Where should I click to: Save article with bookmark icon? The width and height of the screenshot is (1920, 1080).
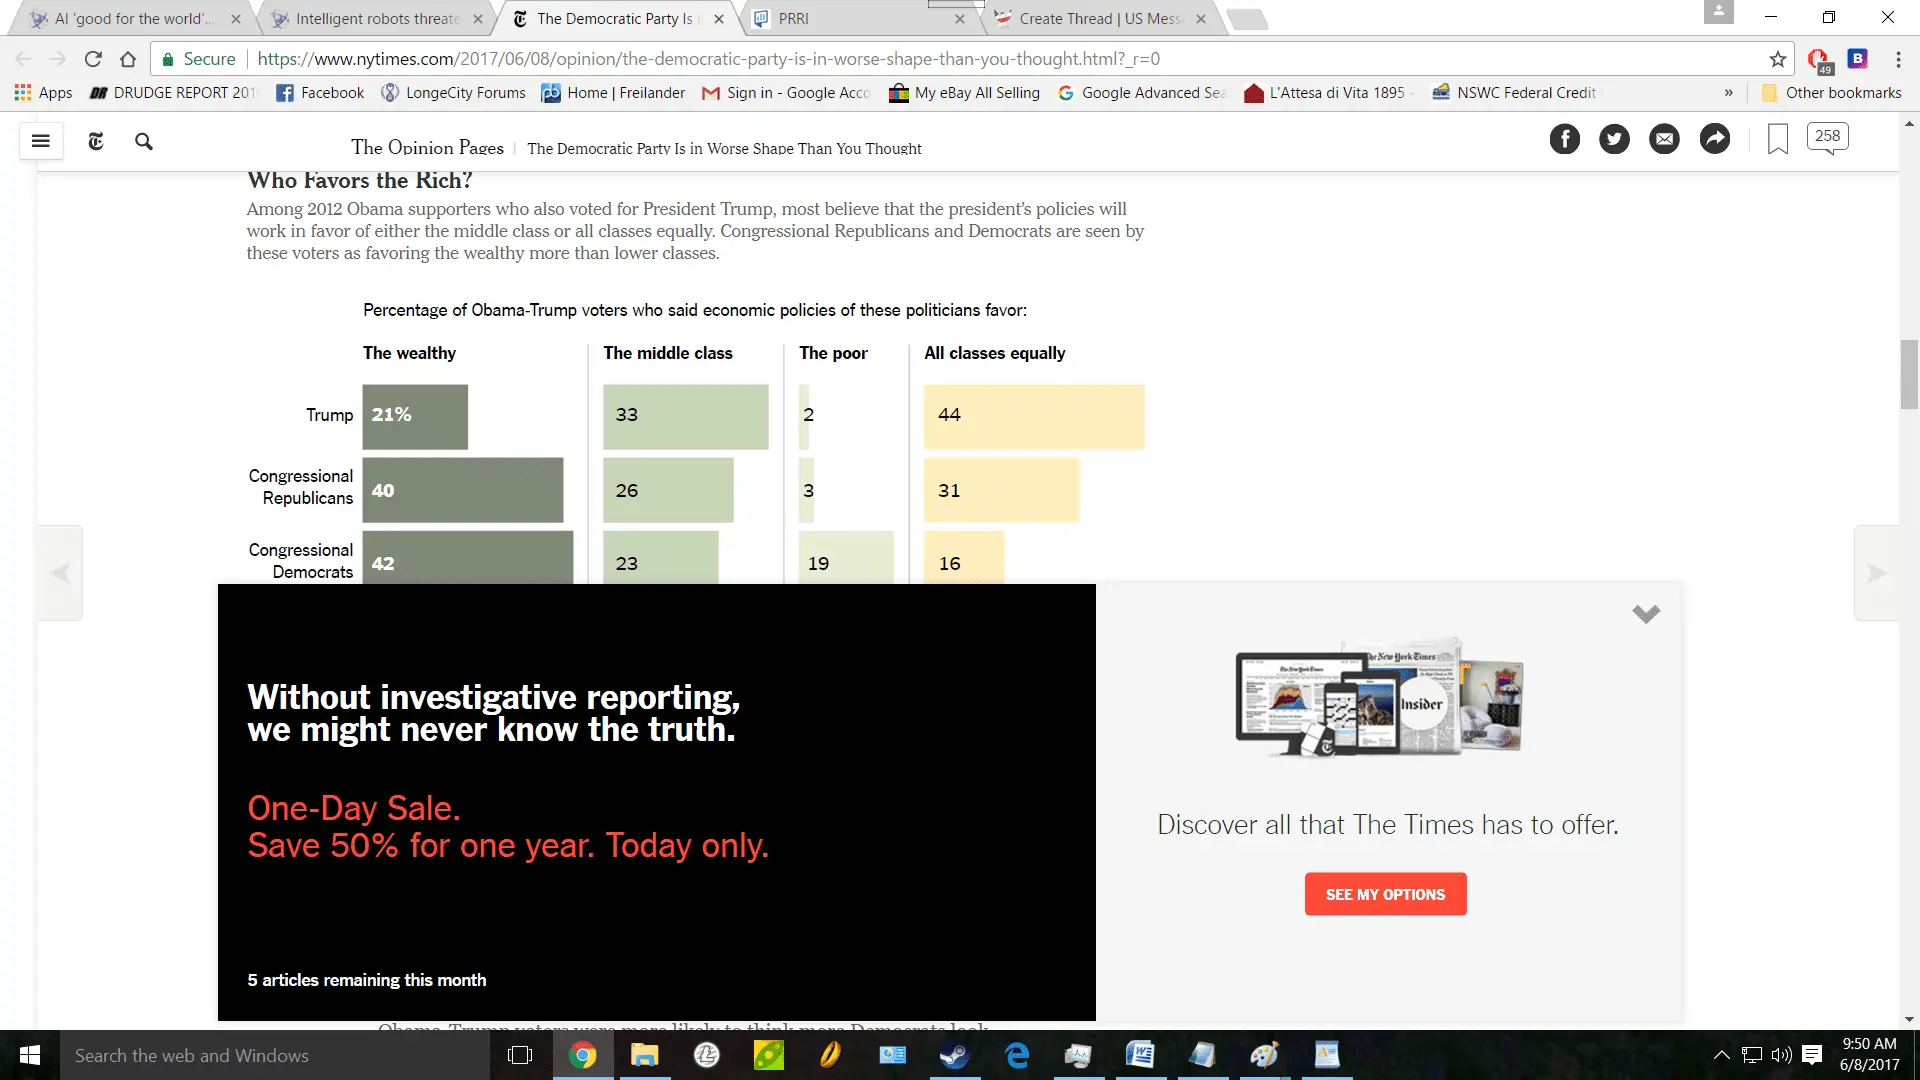click(1777, 139)
